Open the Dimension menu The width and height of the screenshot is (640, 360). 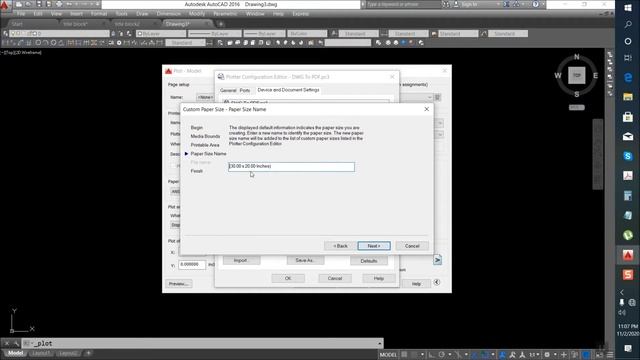click(x=169, y=14)
